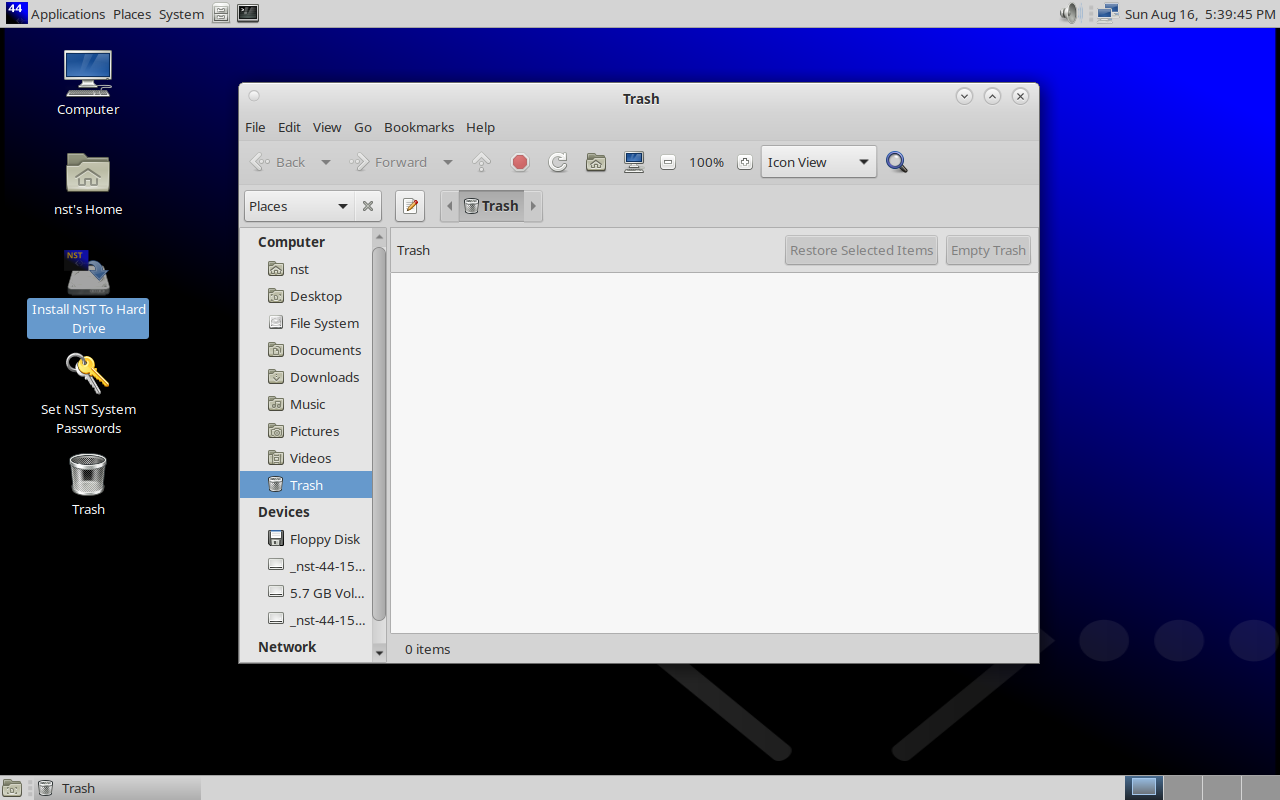Select Documents in the sidebar

click(x=306, y=350)
